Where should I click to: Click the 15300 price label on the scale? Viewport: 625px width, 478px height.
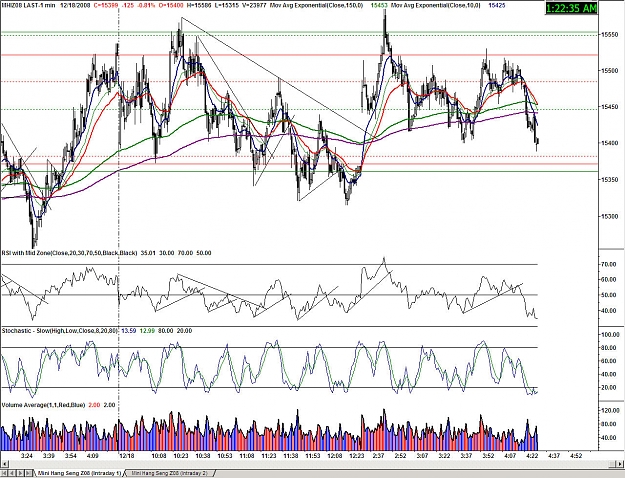click(x=611, y=216)
